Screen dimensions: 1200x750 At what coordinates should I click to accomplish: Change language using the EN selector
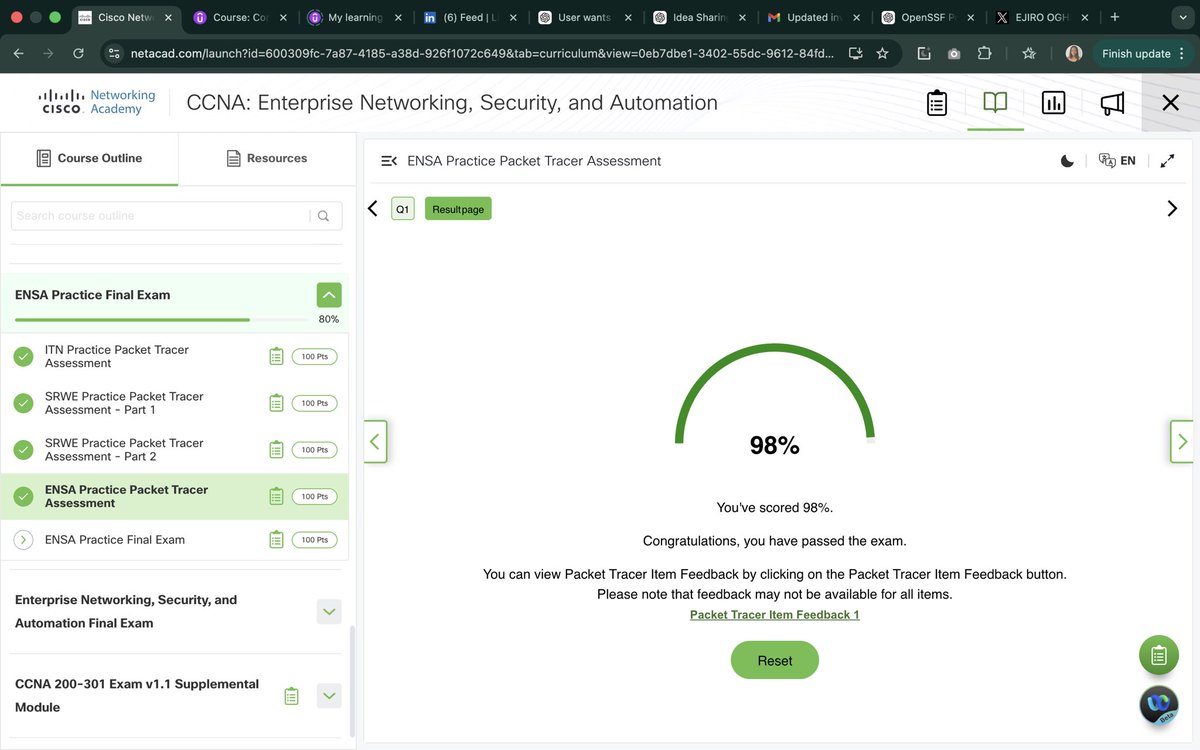point(1117,161)
